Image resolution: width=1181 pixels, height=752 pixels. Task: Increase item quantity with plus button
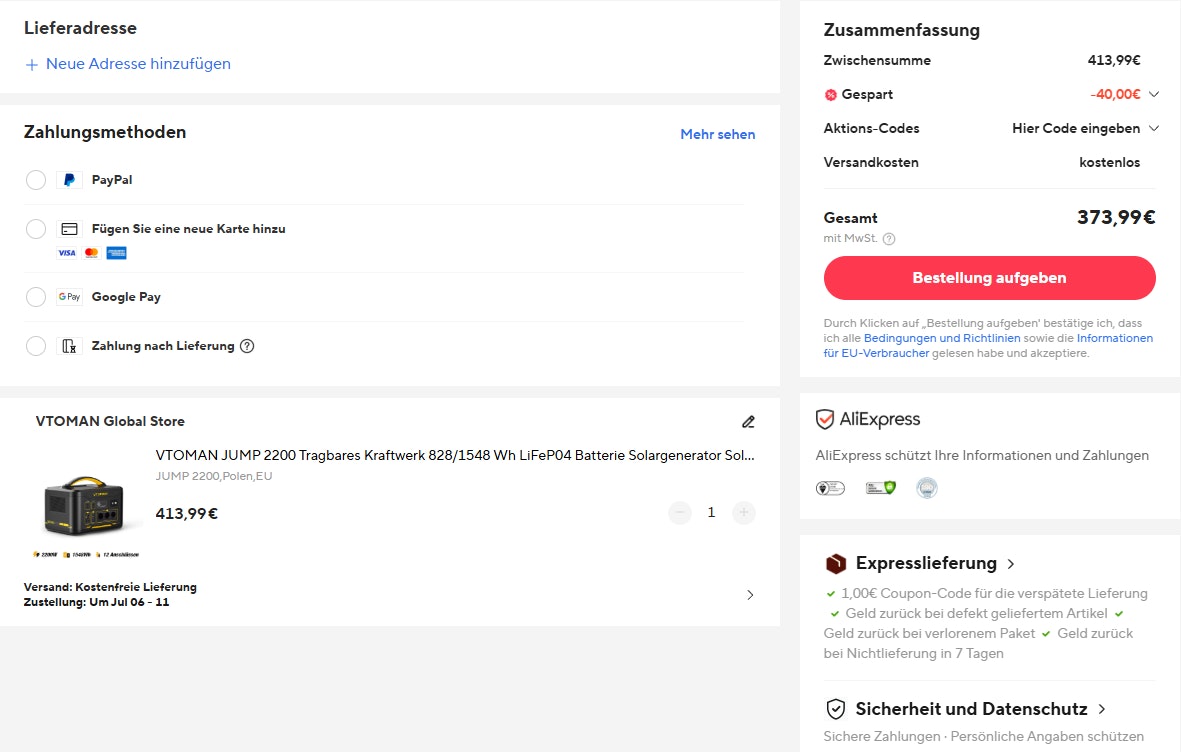click(743, 513)
